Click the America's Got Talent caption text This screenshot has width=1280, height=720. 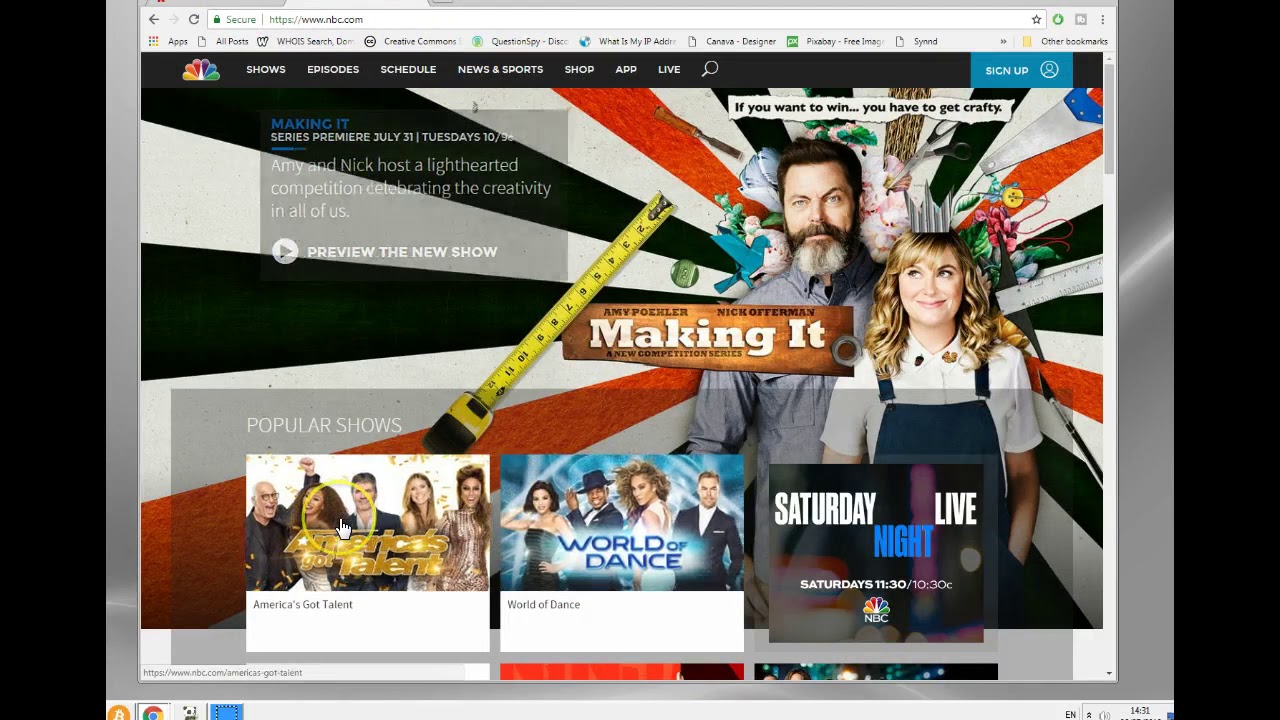303,605
